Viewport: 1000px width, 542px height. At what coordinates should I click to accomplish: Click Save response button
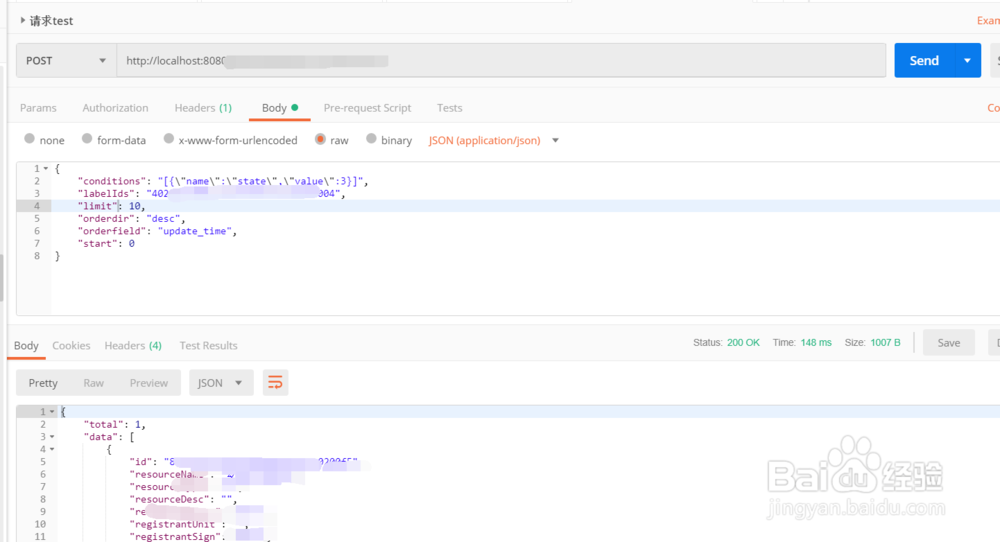tap(948, 343)
